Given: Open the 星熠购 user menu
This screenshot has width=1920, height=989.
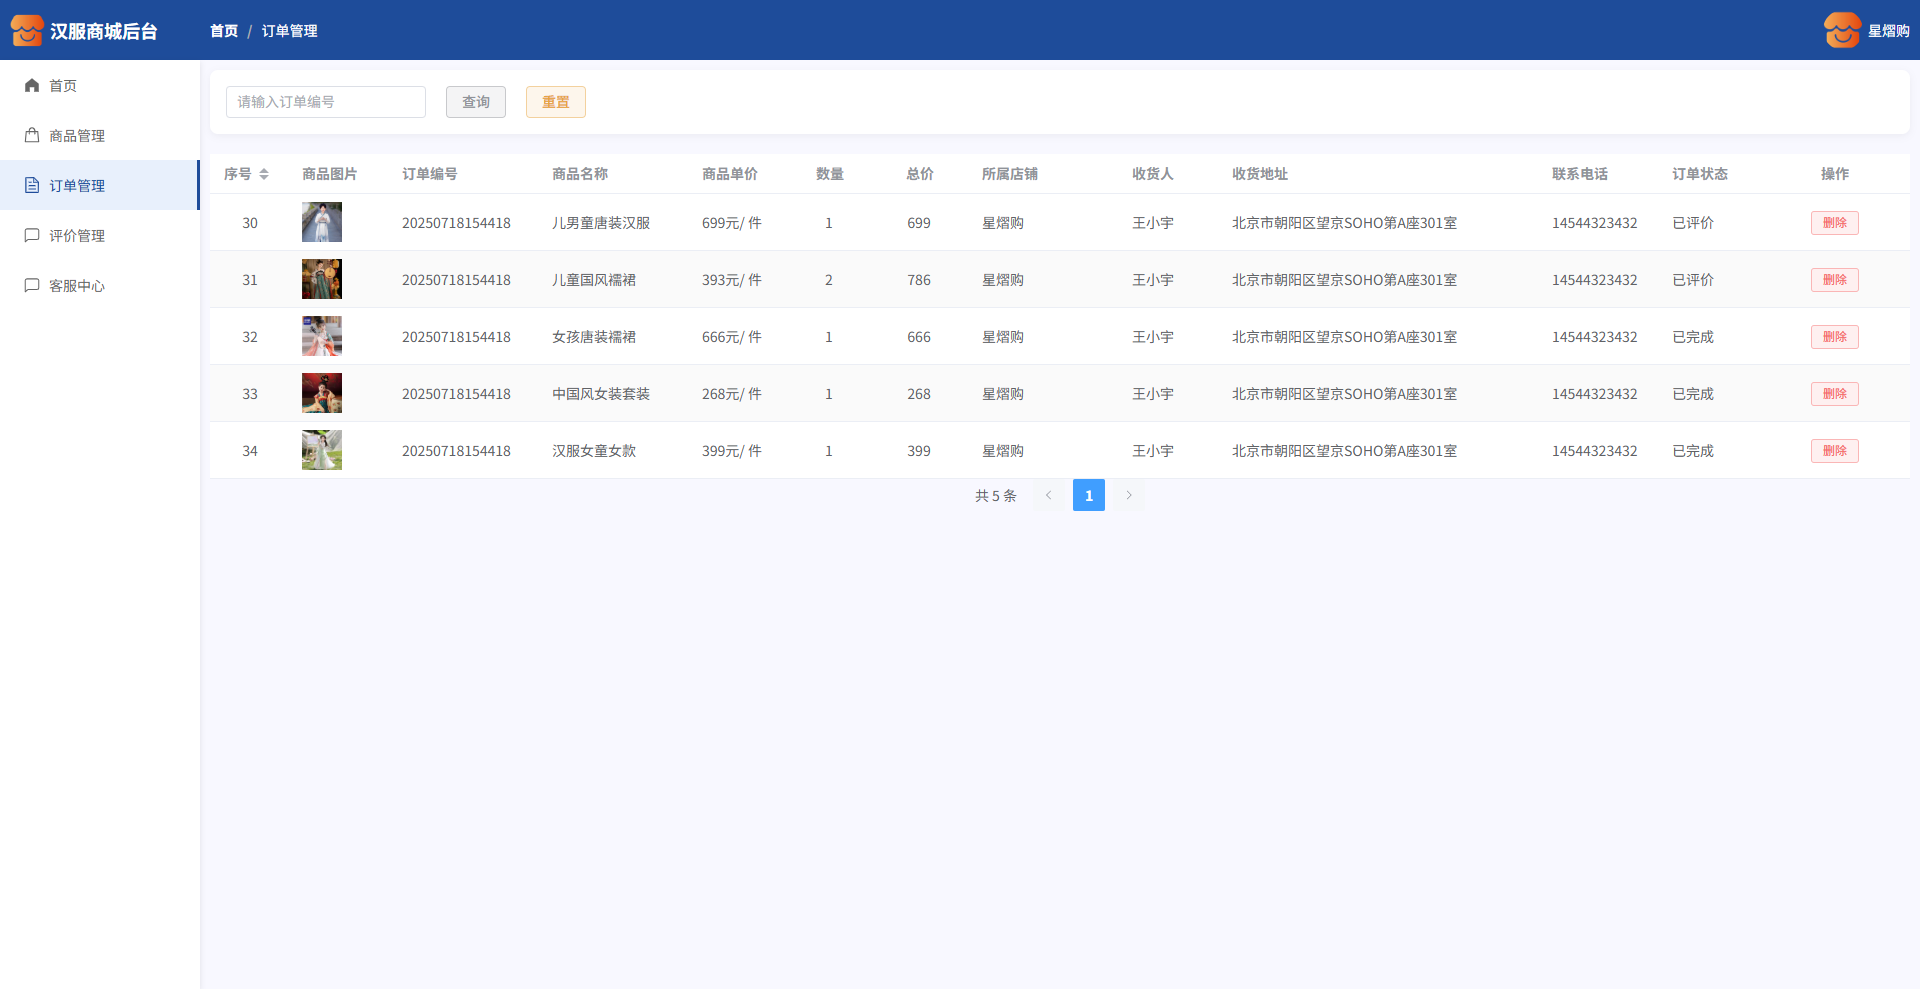Looking at the screenshot, I should point(1888,31).
